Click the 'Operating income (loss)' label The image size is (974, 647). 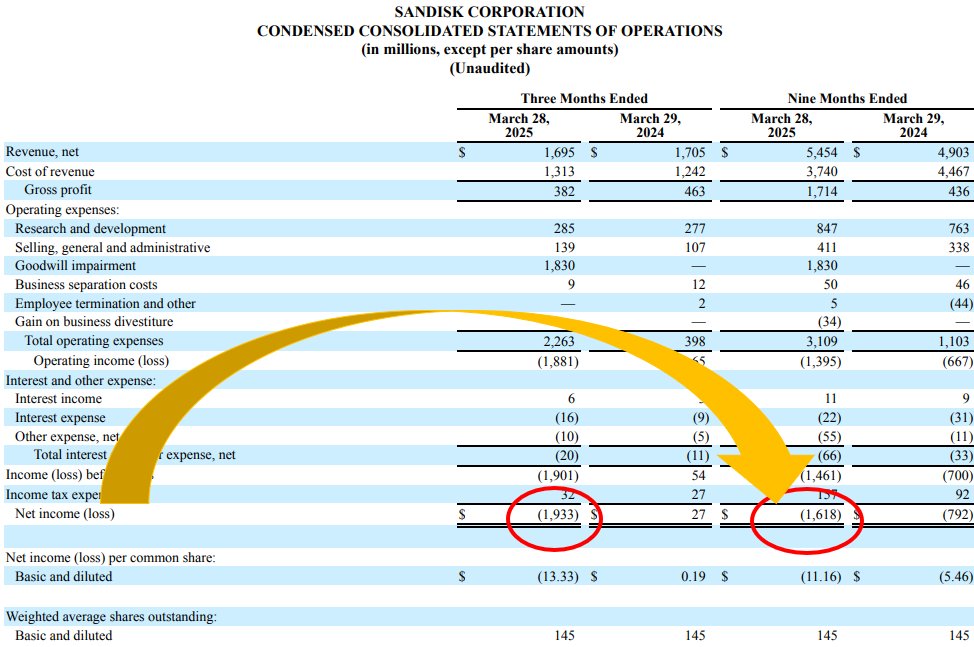tap(101, 361)
